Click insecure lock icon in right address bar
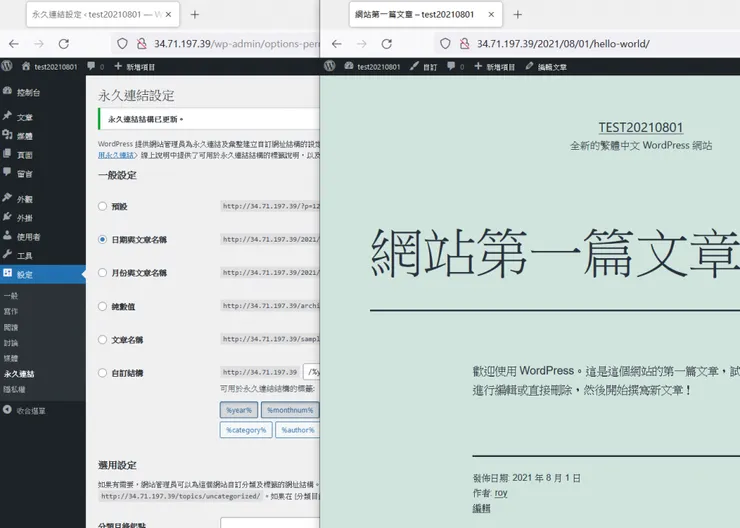Viewport: 740px width, 528px height. (x=464, y=44)
